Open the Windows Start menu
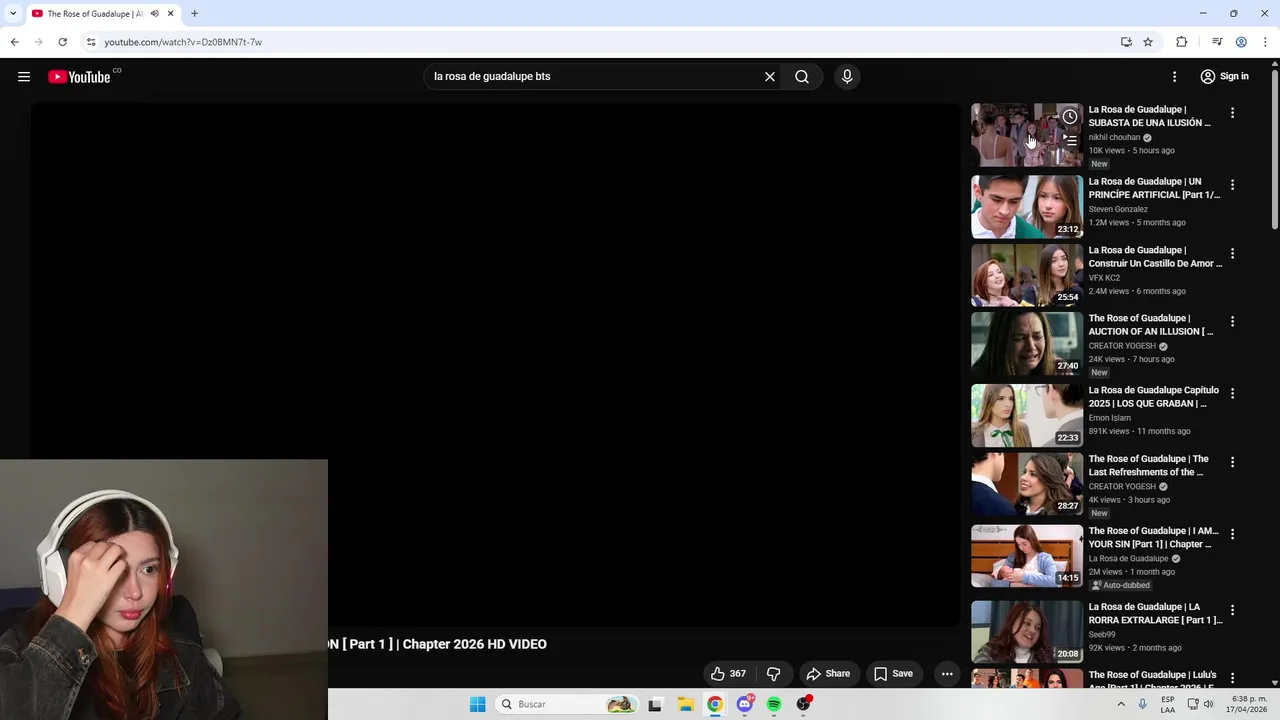 tap(478, 704)
